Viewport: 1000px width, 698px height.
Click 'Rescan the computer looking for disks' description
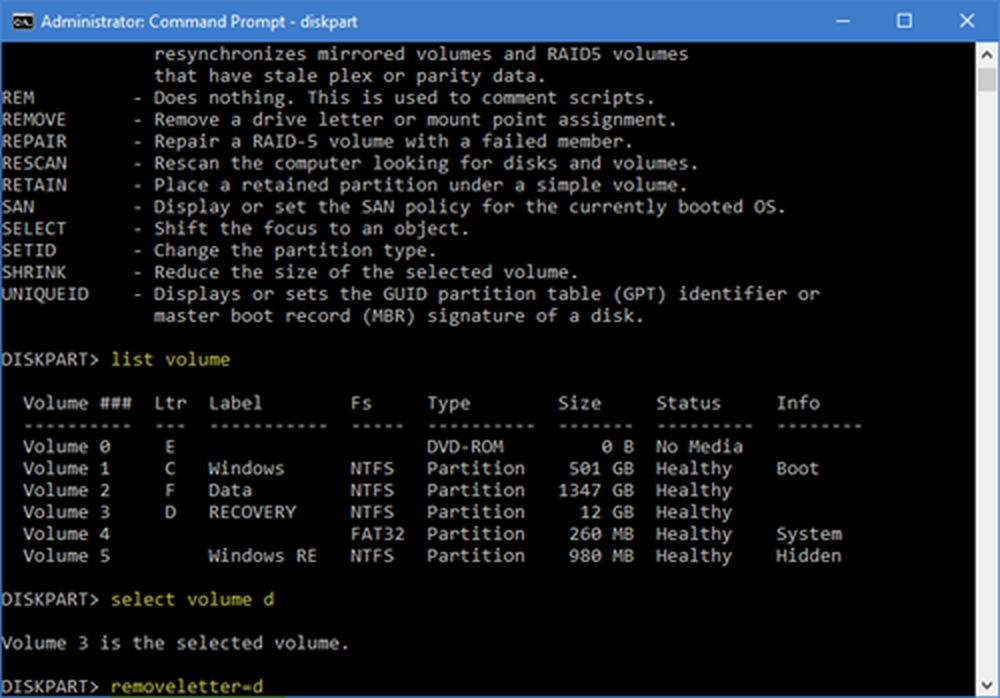[x=426, y=163]
